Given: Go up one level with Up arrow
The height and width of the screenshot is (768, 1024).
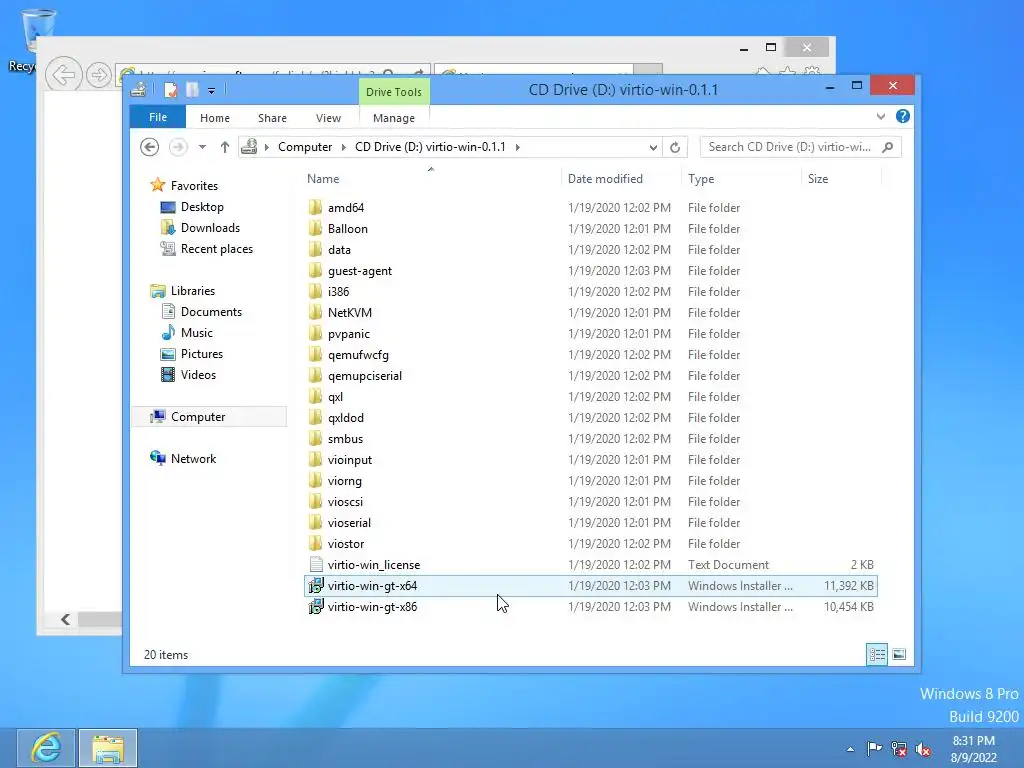Looking at the screenshot, I should coord(225,147).
